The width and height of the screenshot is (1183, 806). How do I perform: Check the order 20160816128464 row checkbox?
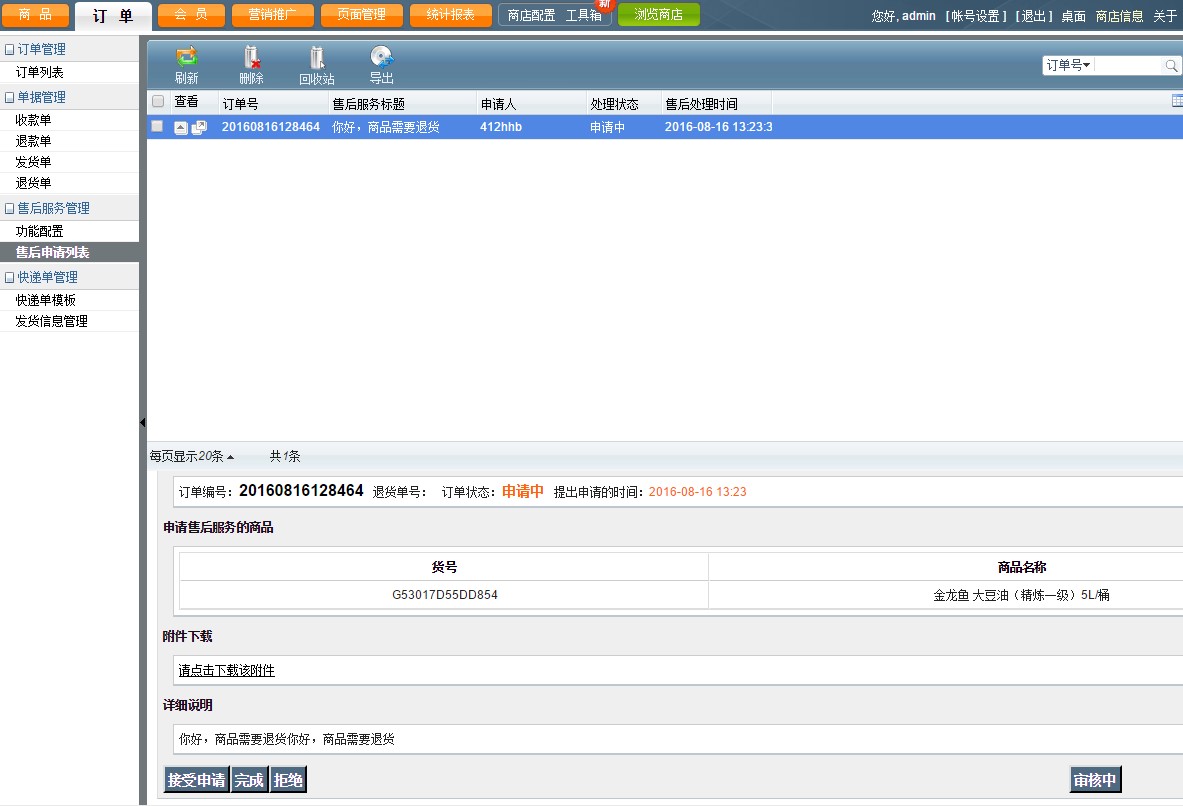point(157,126)
